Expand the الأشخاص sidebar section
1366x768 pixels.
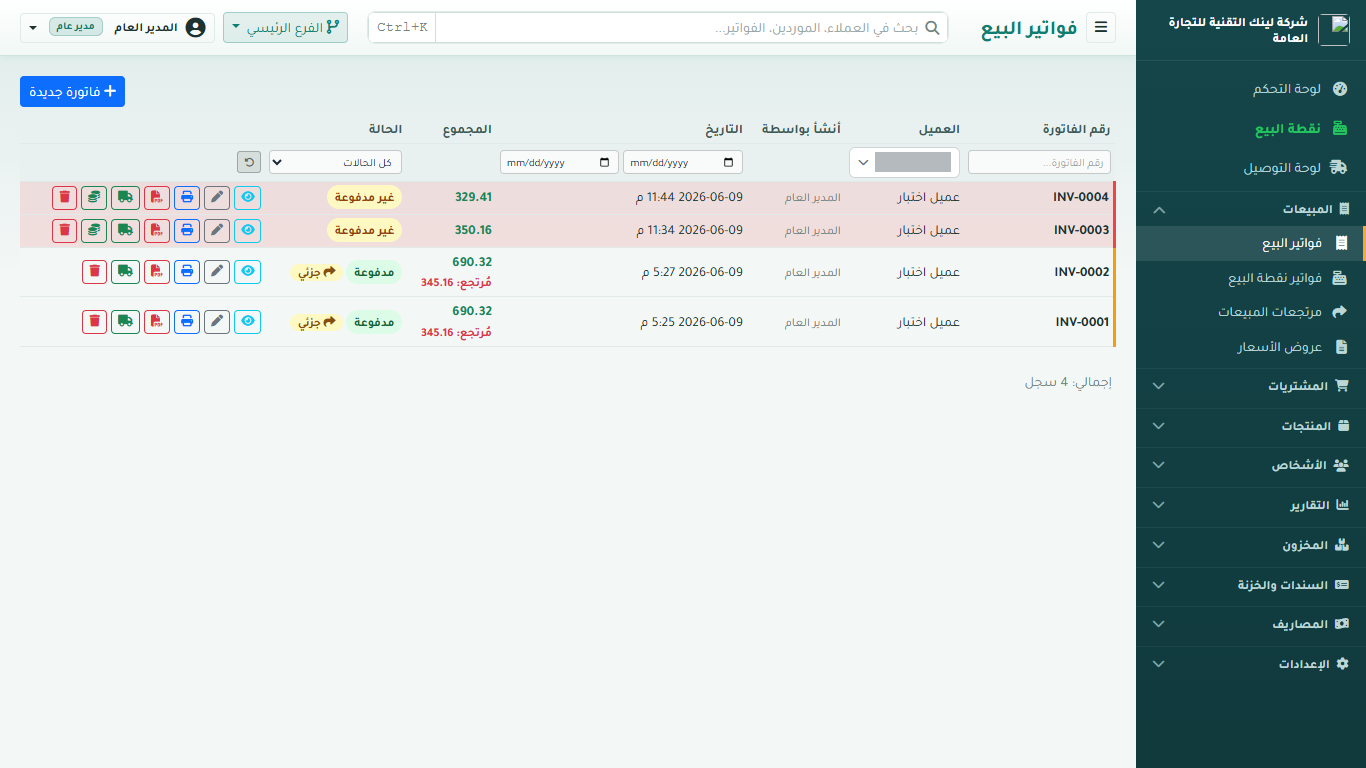click(x=1251, y=465)
